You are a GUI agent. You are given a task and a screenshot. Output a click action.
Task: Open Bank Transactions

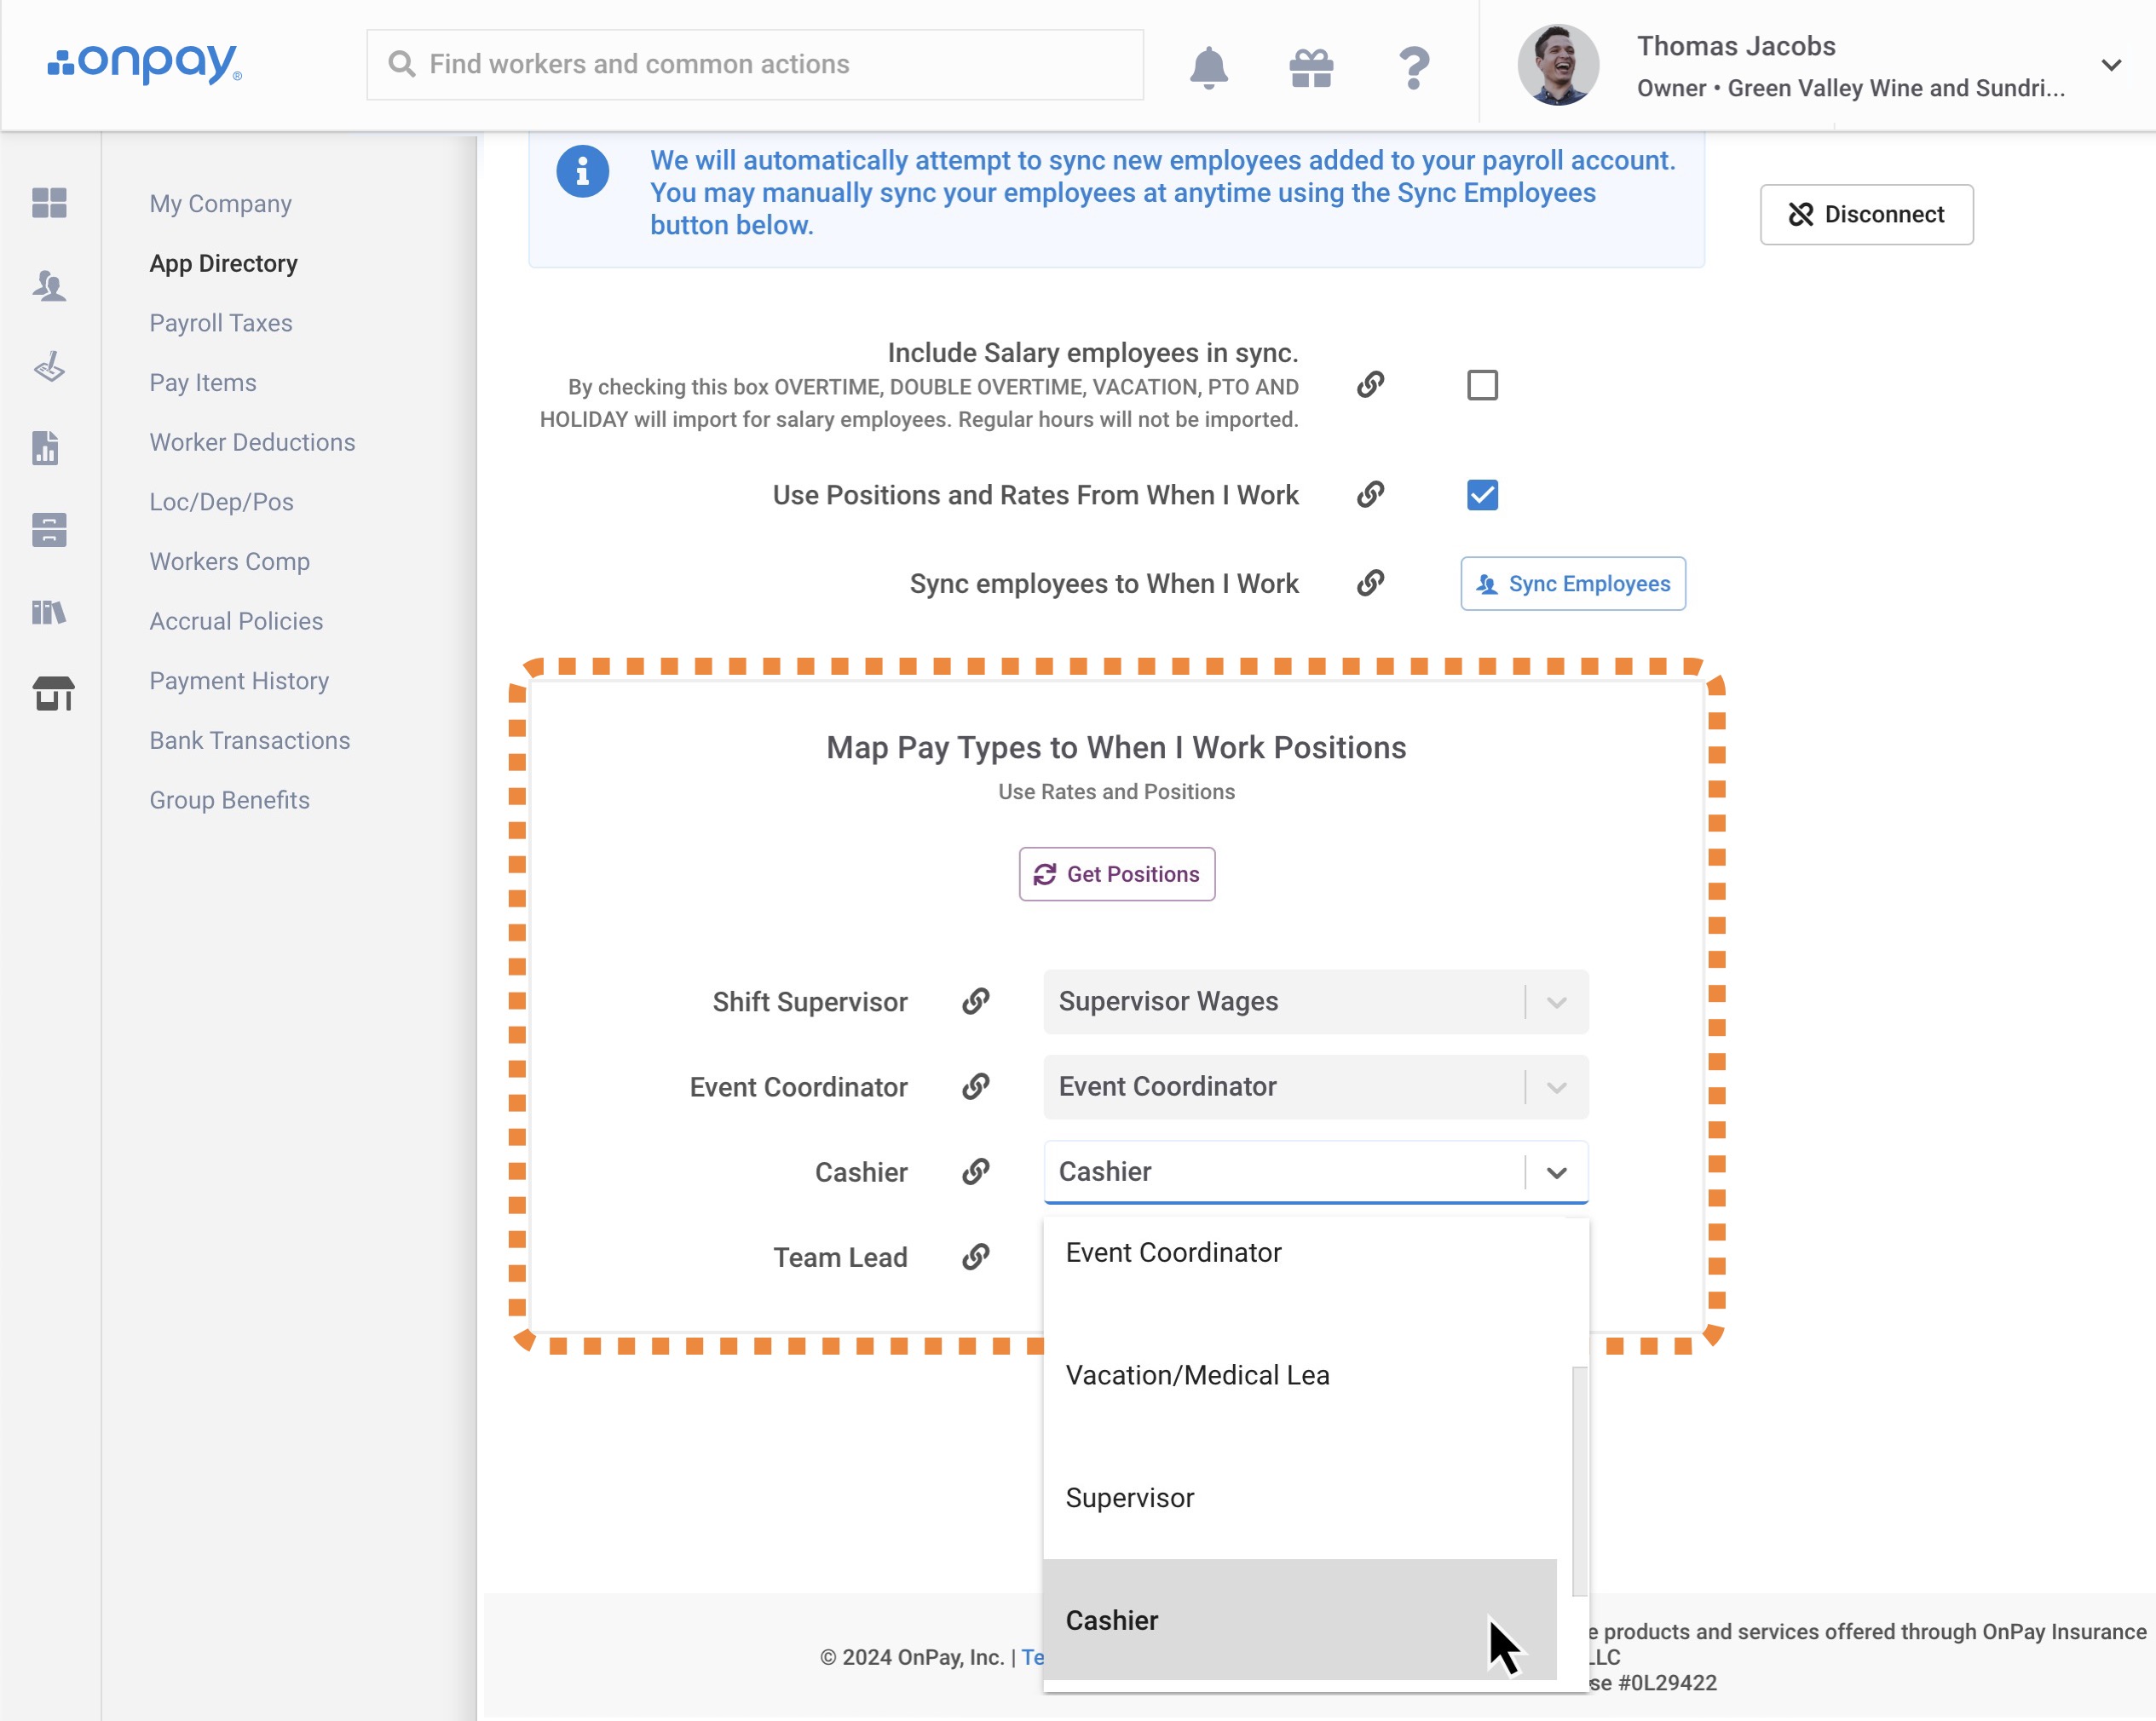[x=250, y=740]
